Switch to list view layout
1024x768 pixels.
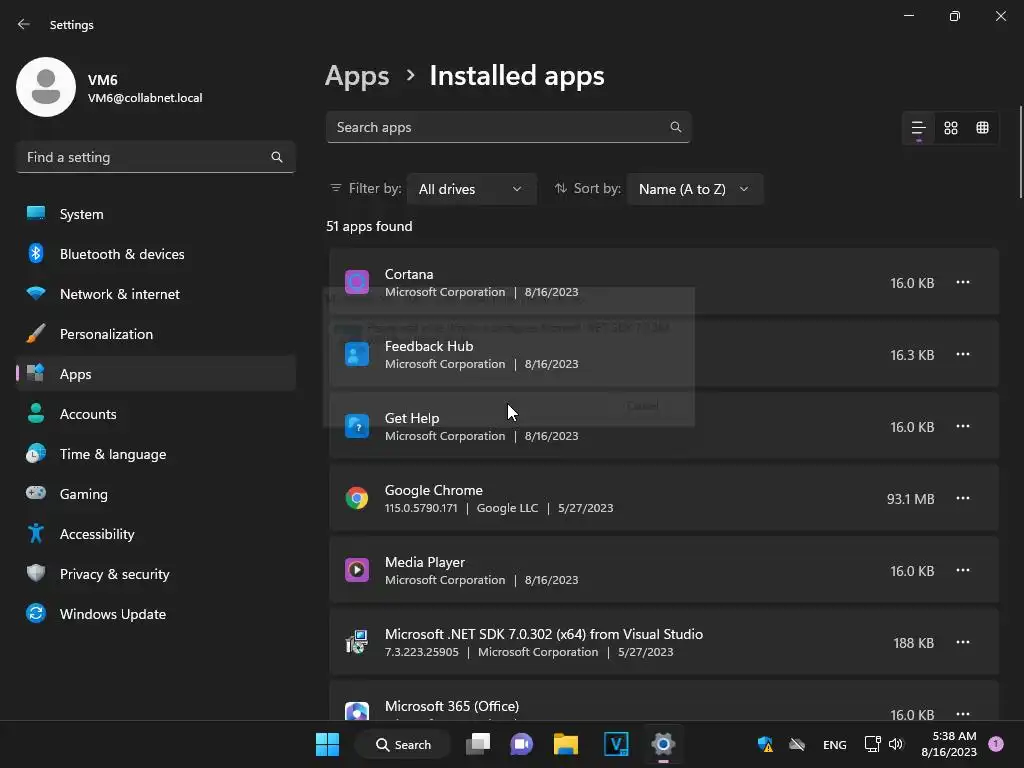[918, 128]
